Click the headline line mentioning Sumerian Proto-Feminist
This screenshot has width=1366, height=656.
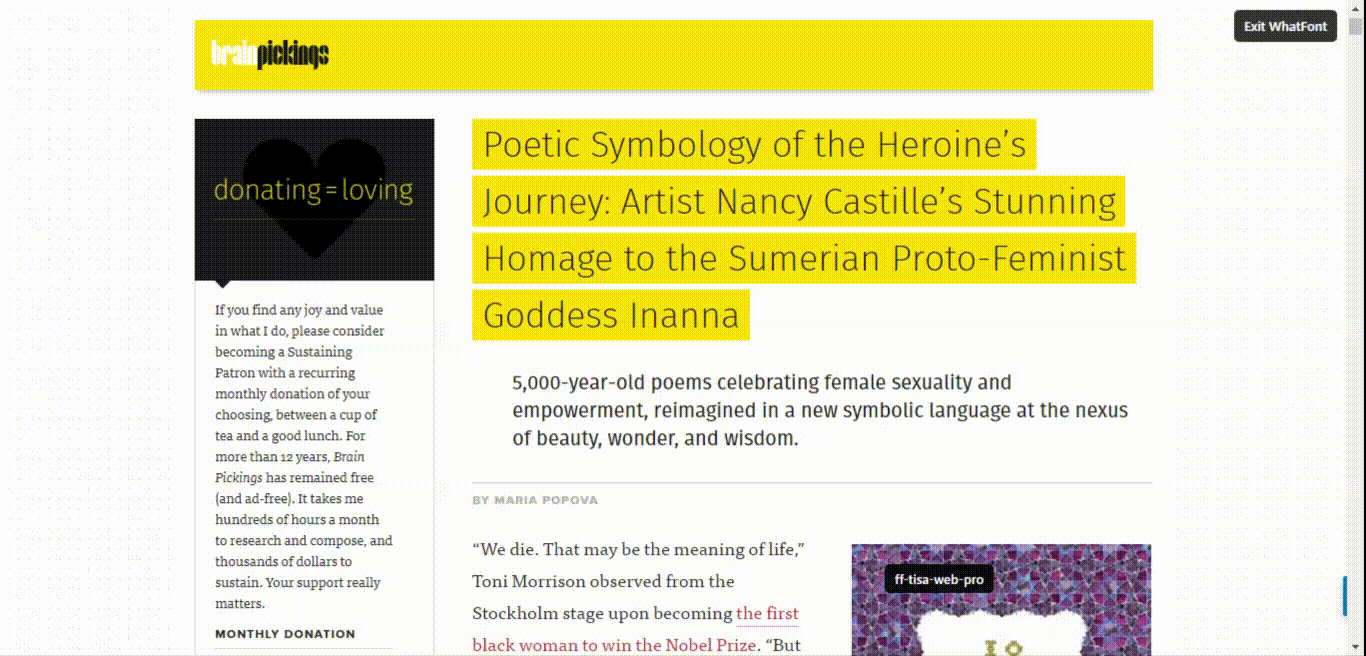coord(804,258)
